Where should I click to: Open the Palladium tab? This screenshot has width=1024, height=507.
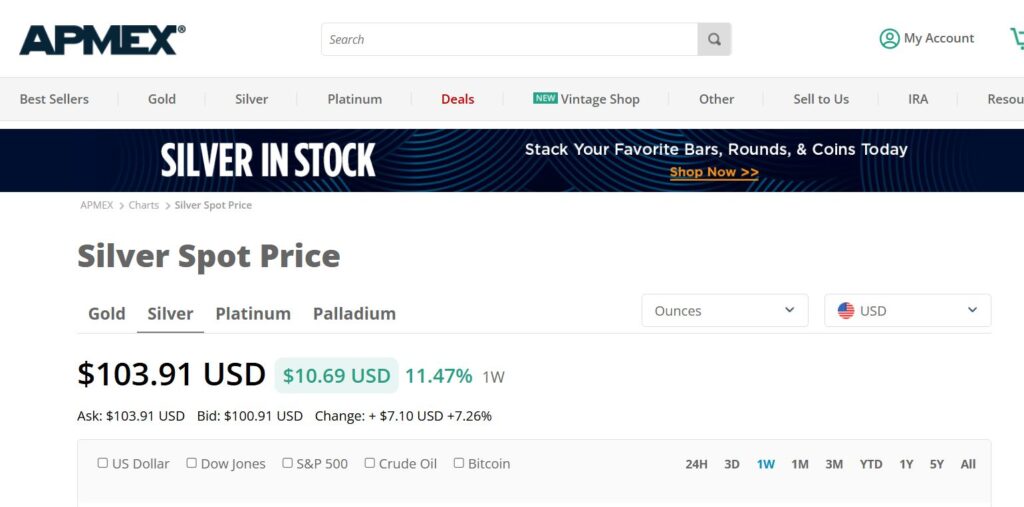pos(354,313)
